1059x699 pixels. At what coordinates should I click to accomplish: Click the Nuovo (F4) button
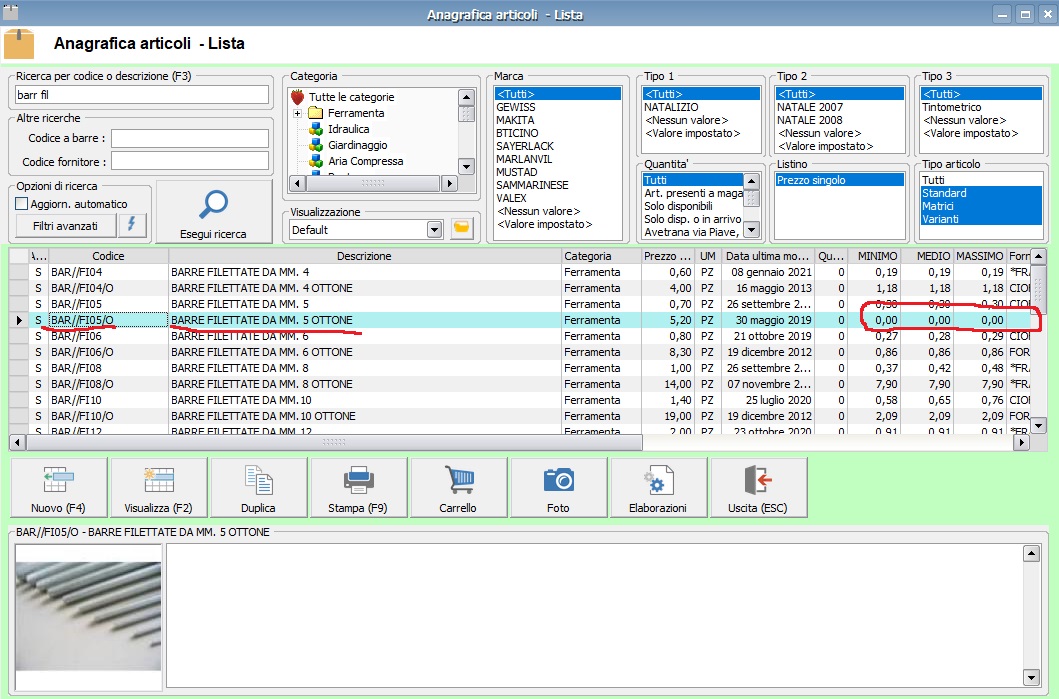(x=58, y=487)
